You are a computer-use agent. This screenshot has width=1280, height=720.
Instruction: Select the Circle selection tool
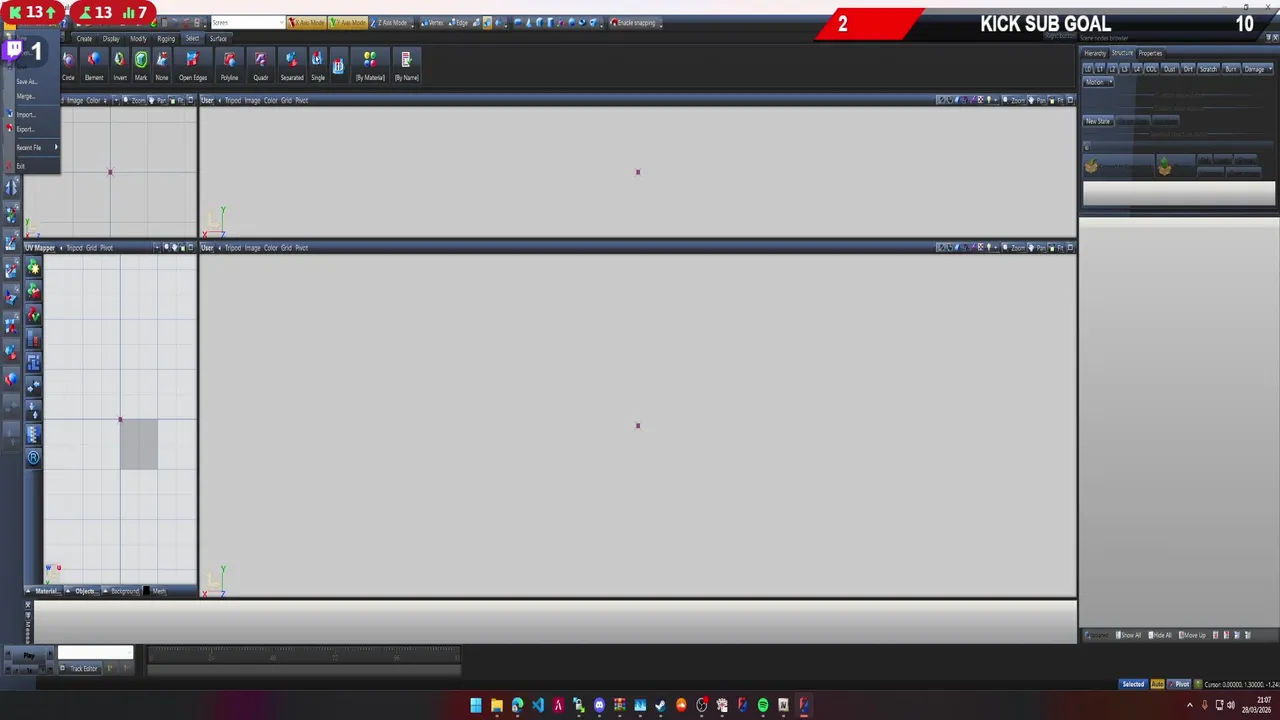[x=68, y=67]
